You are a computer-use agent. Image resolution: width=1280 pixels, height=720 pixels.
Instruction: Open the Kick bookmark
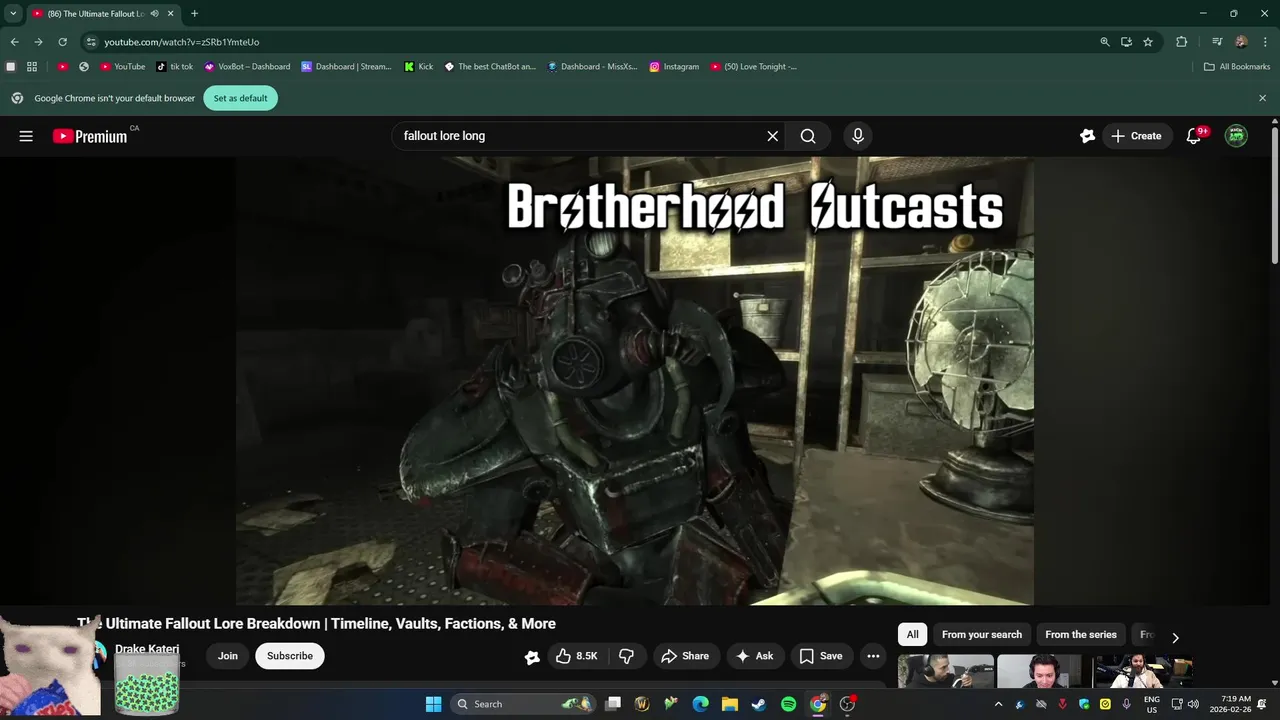click(419, 67)
